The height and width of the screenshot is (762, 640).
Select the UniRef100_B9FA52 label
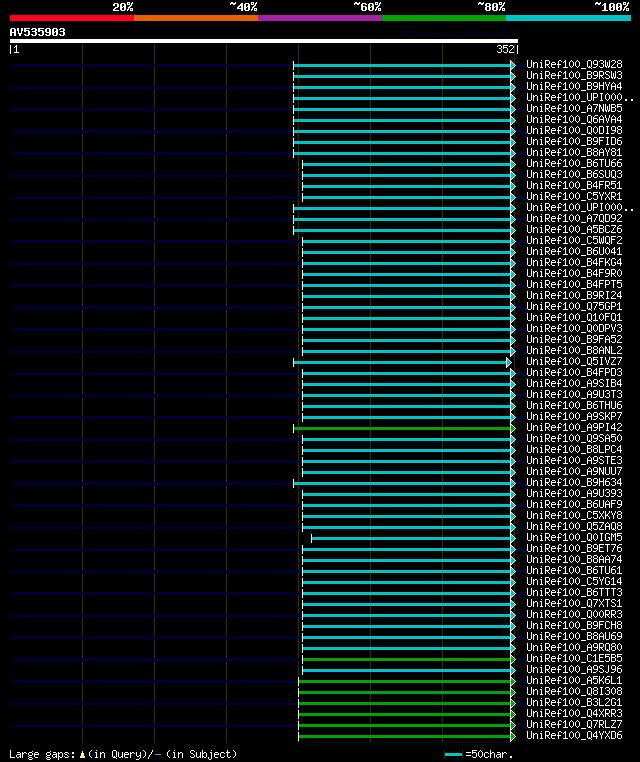(574, 340)
